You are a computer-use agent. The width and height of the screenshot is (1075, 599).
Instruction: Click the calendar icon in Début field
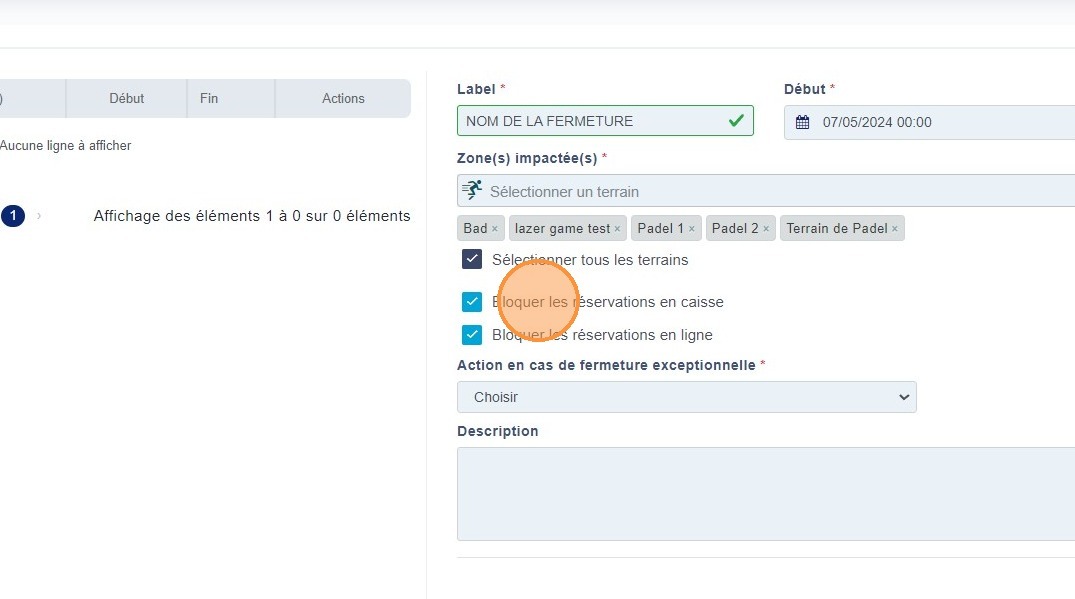[x=802, y=122]
